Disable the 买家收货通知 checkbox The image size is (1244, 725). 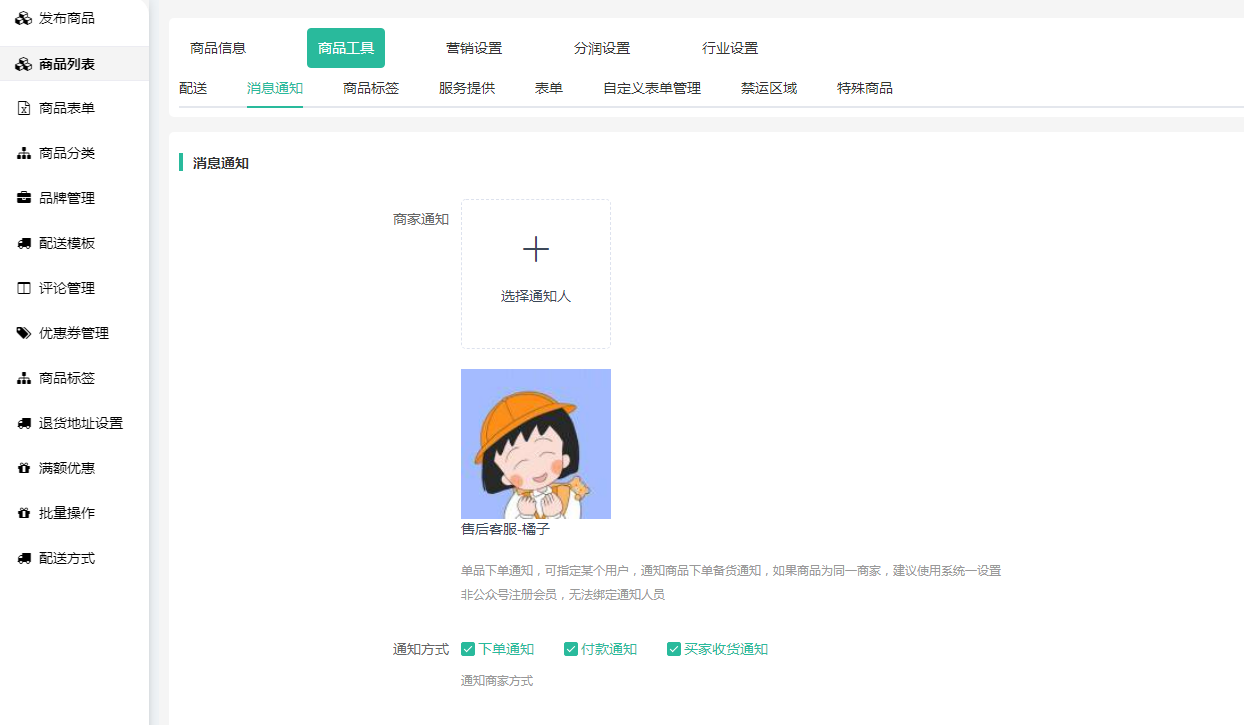pyautogui.click(x=674, y=649)
